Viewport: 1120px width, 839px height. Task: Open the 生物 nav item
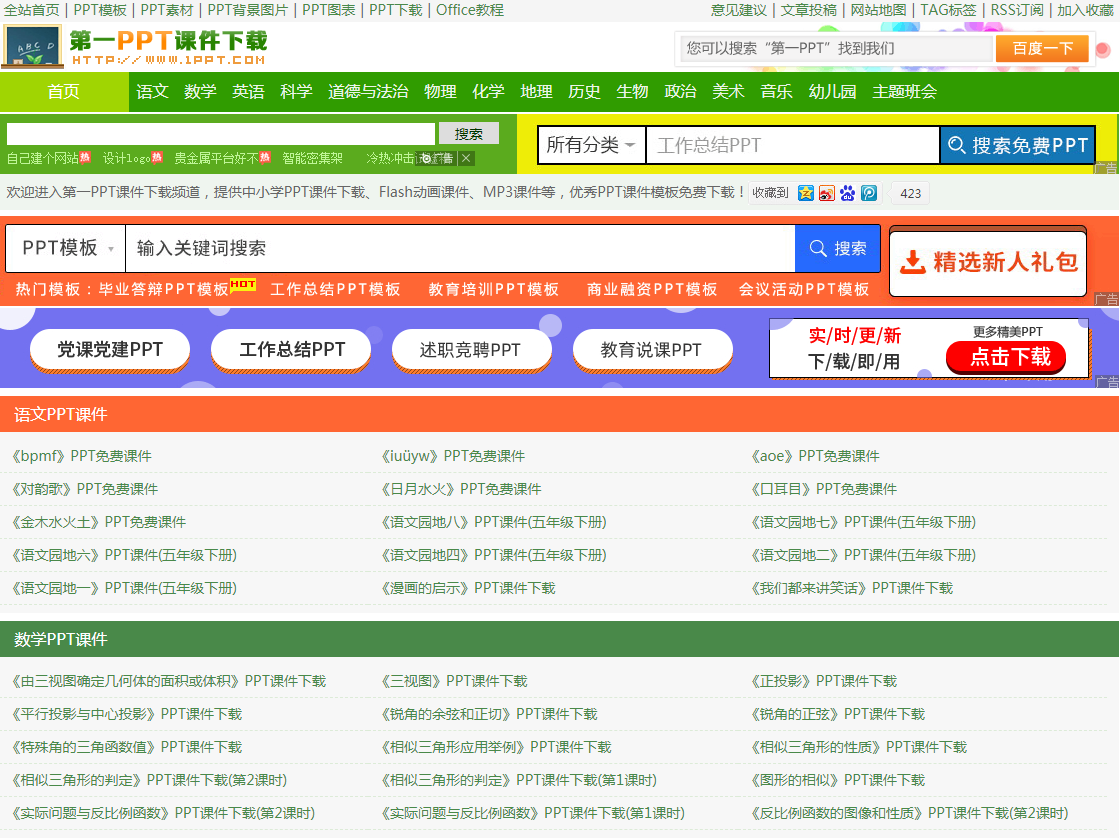pyautogui.click(x=632, y=91)
